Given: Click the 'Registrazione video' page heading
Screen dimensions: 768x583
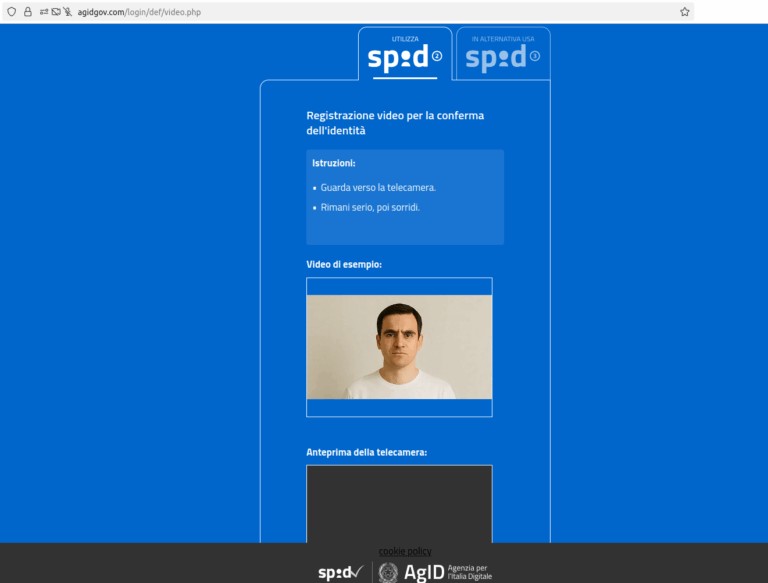Looking at the screenshot, I should click(395, 123).
